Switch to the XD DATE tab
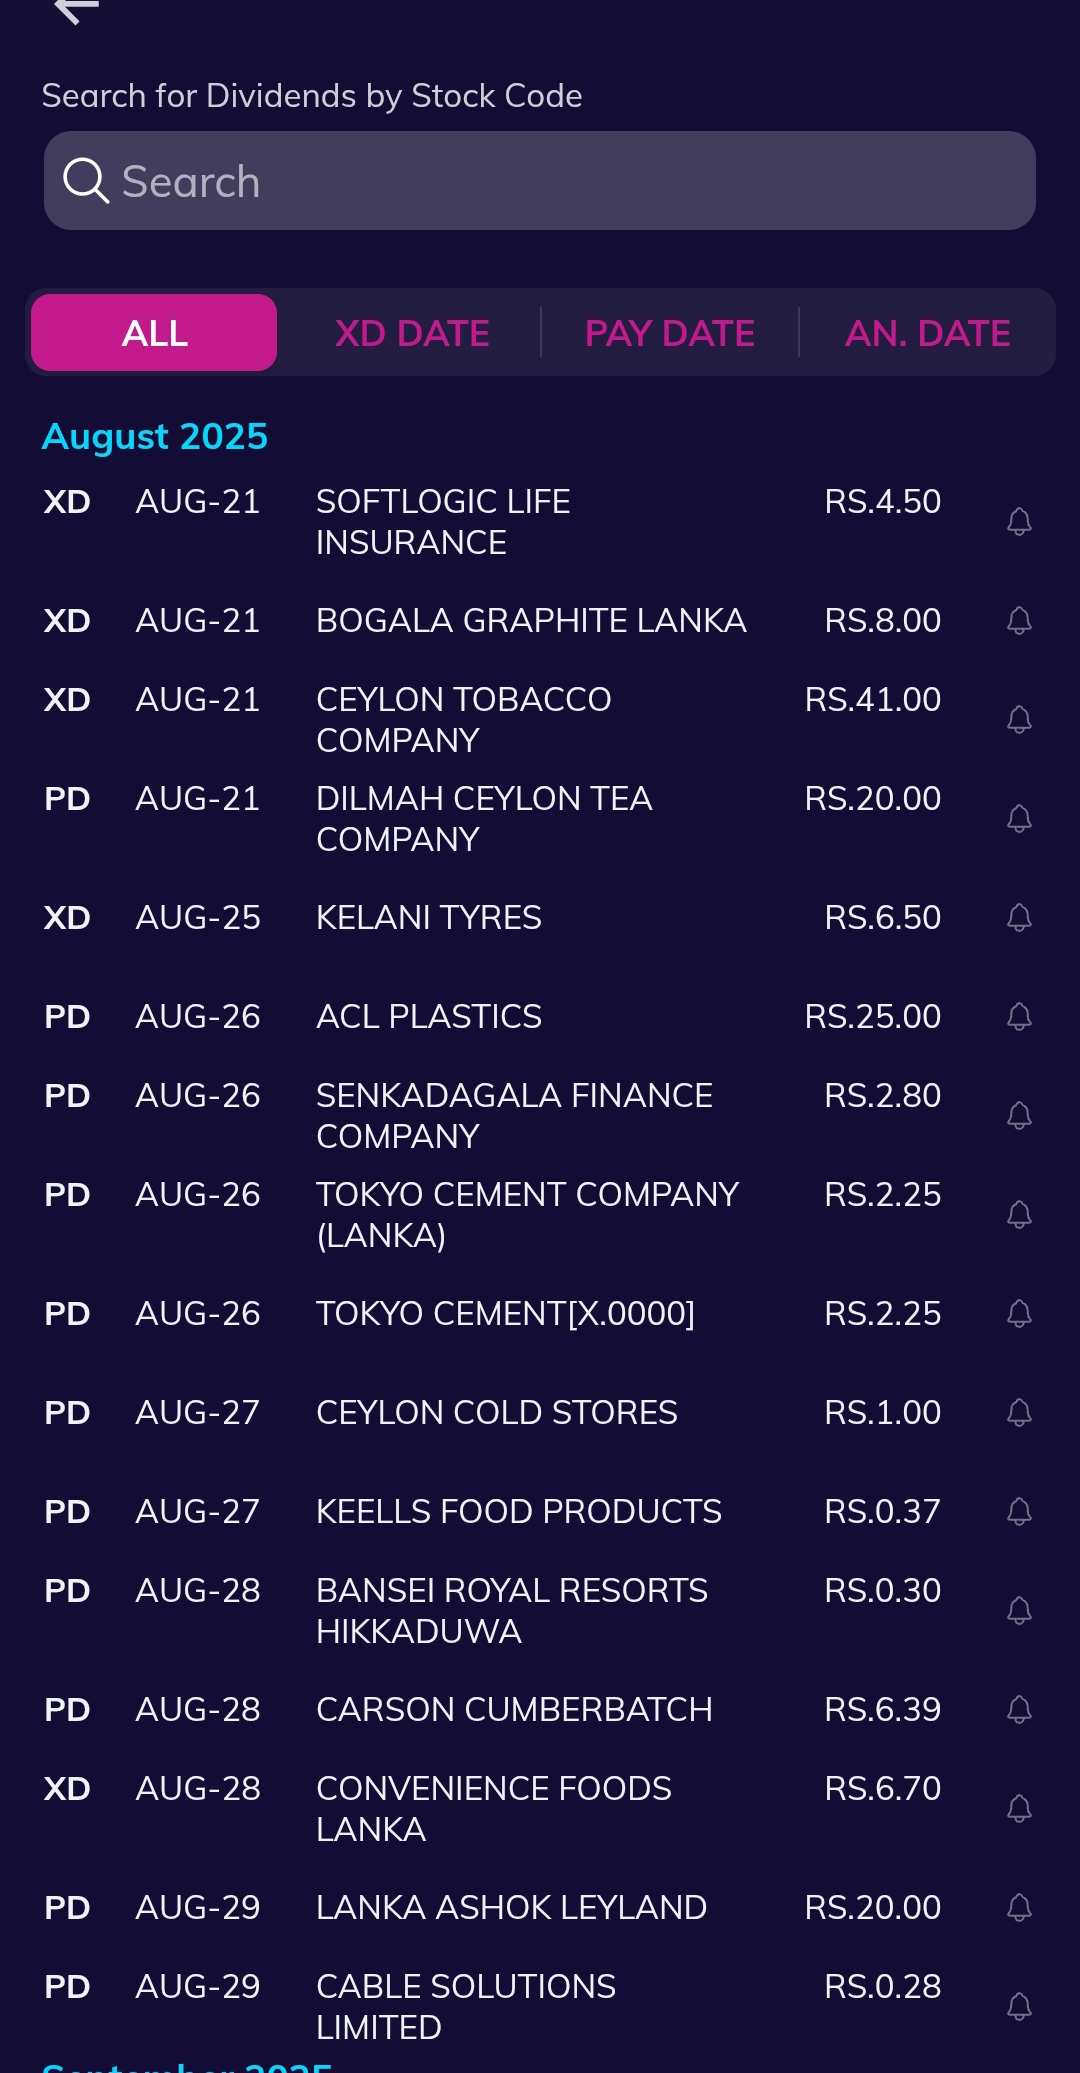The height and width of the screenshot is (2073, 1080). (x=412, y=333)
